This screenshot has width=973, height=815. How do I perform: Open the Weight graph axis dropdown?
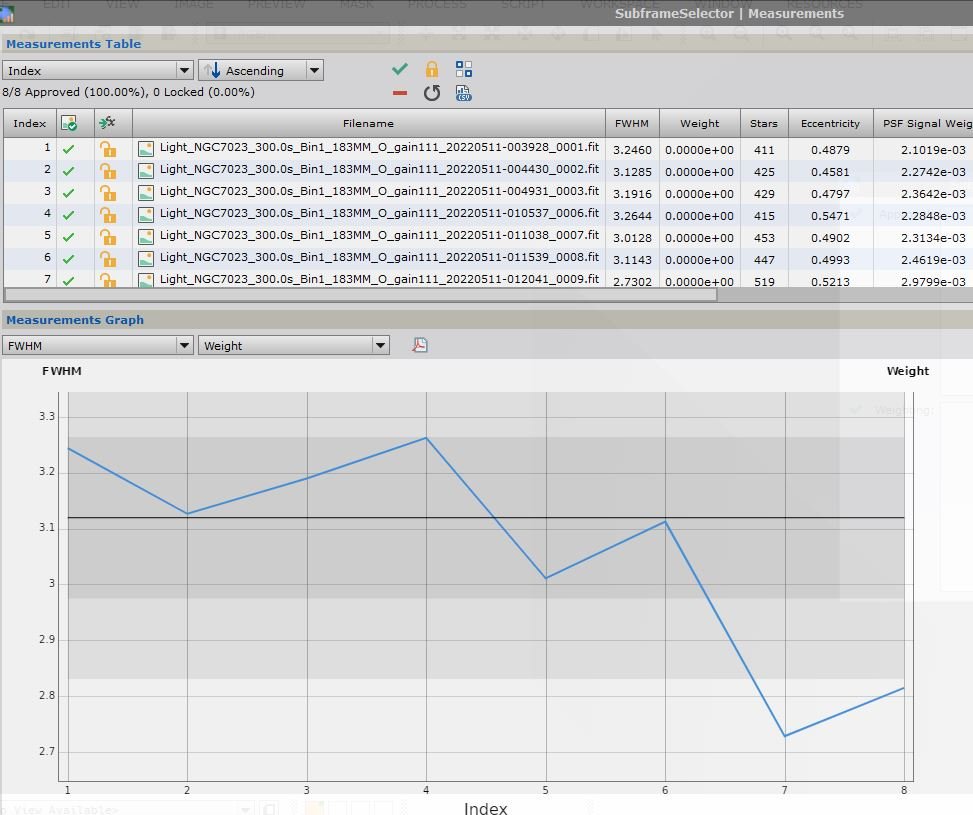(293, 346)
